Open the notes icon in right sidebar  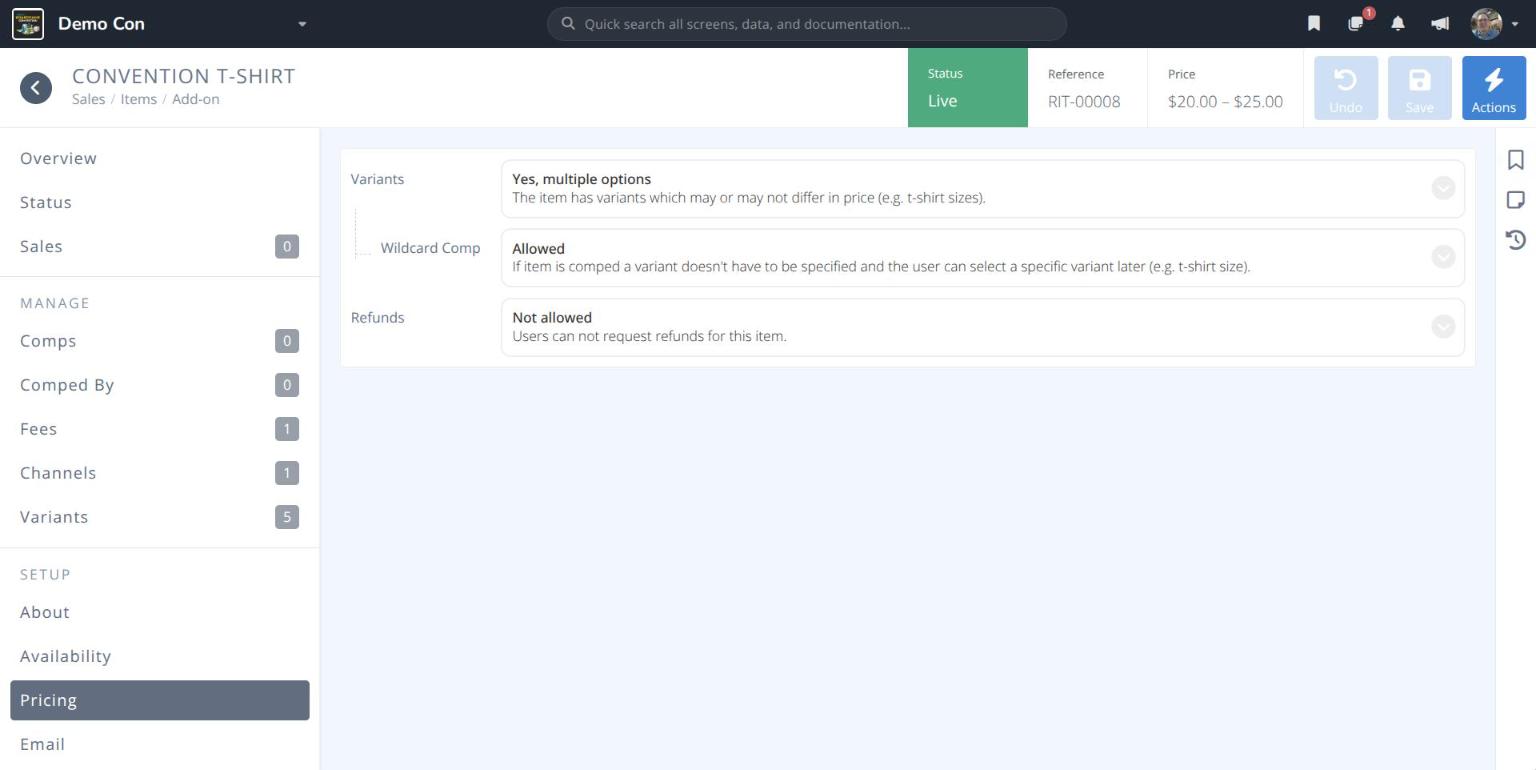coord(1516,200)
